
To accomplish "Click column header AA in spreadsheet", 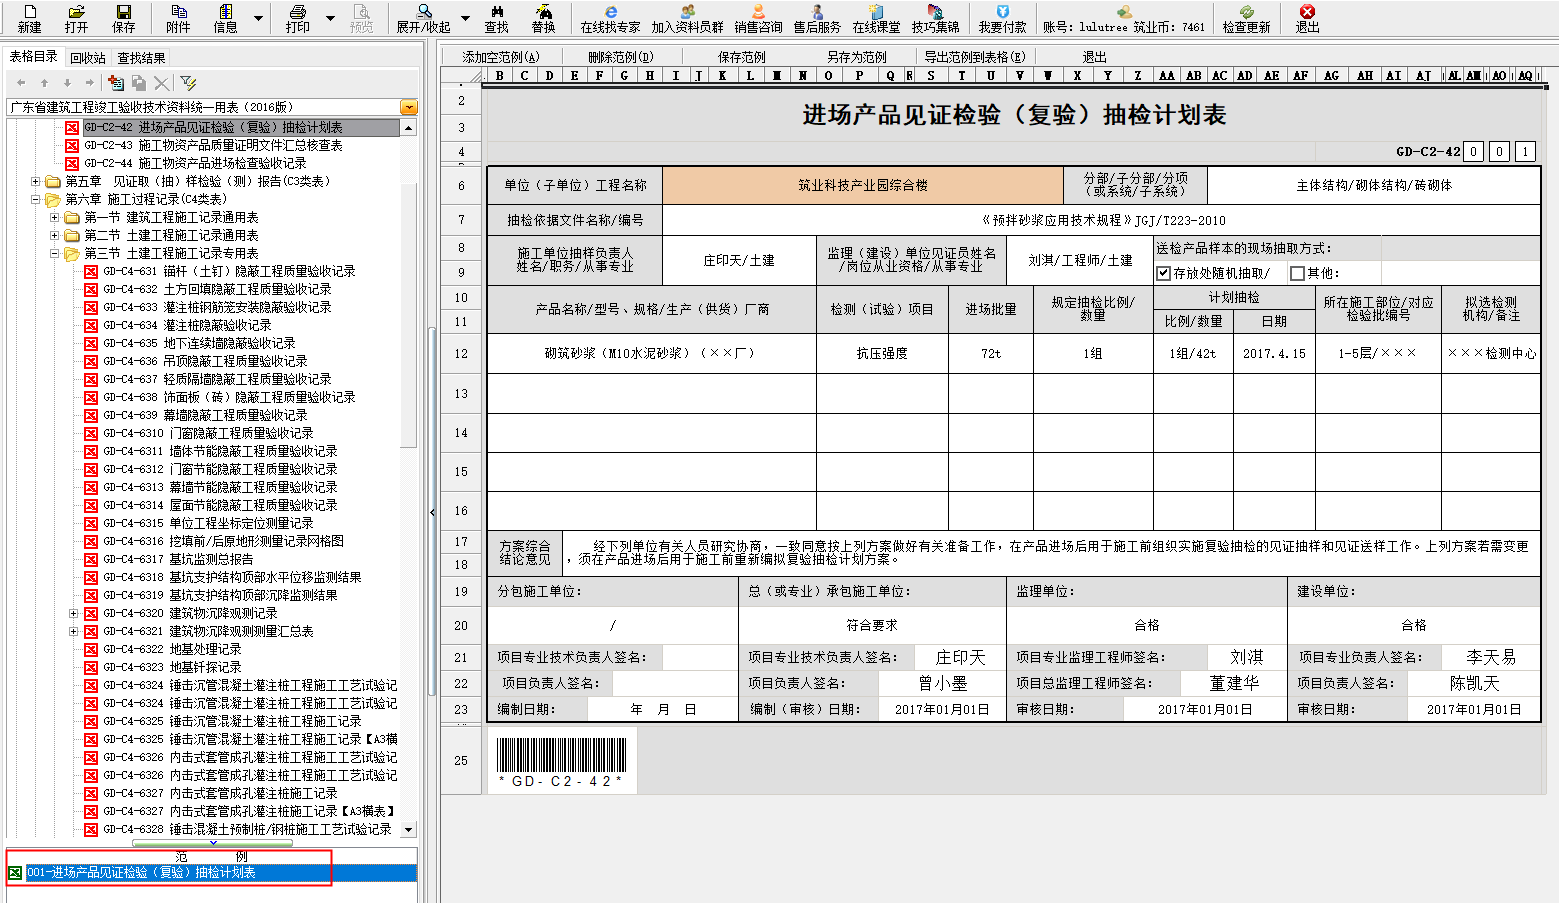I will pyautogui.click(x=1167, y=75).
